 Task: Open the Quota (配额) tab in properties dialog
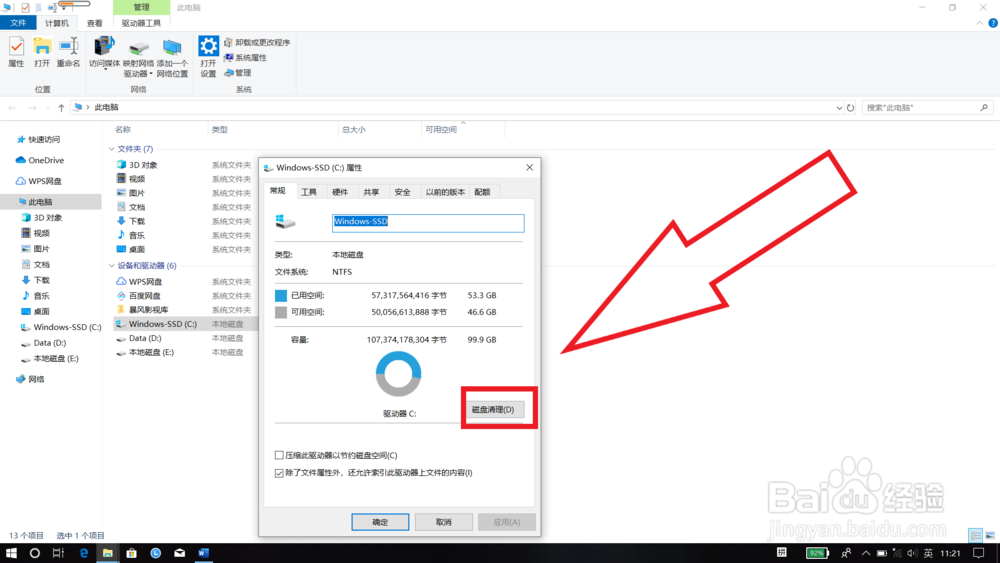click(x=483, y=192)
